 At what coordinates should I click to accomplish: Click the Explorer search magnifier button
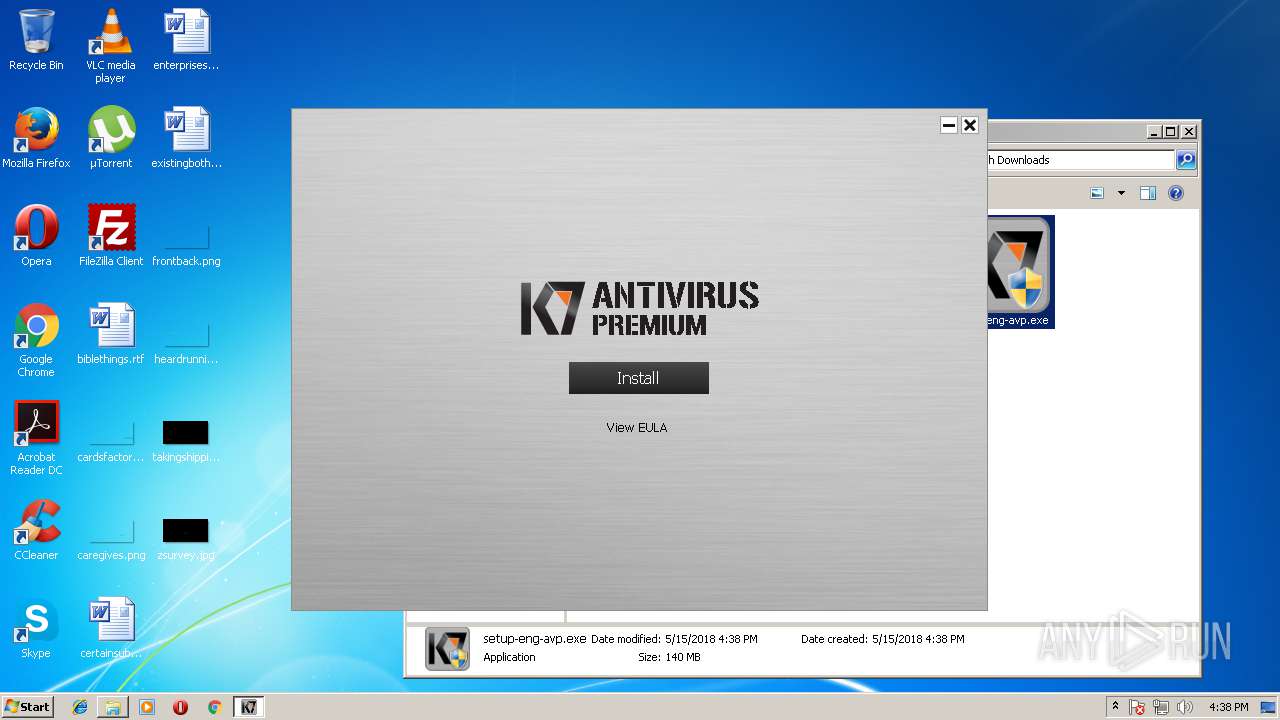(x=1186, y=160)
